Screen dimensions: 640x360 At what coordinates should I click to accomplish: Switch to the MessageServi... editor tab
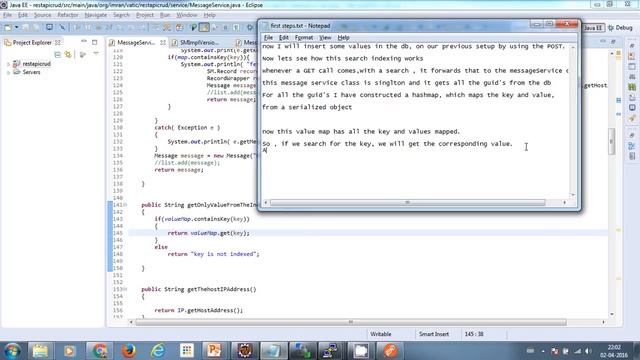pos(136,42)
